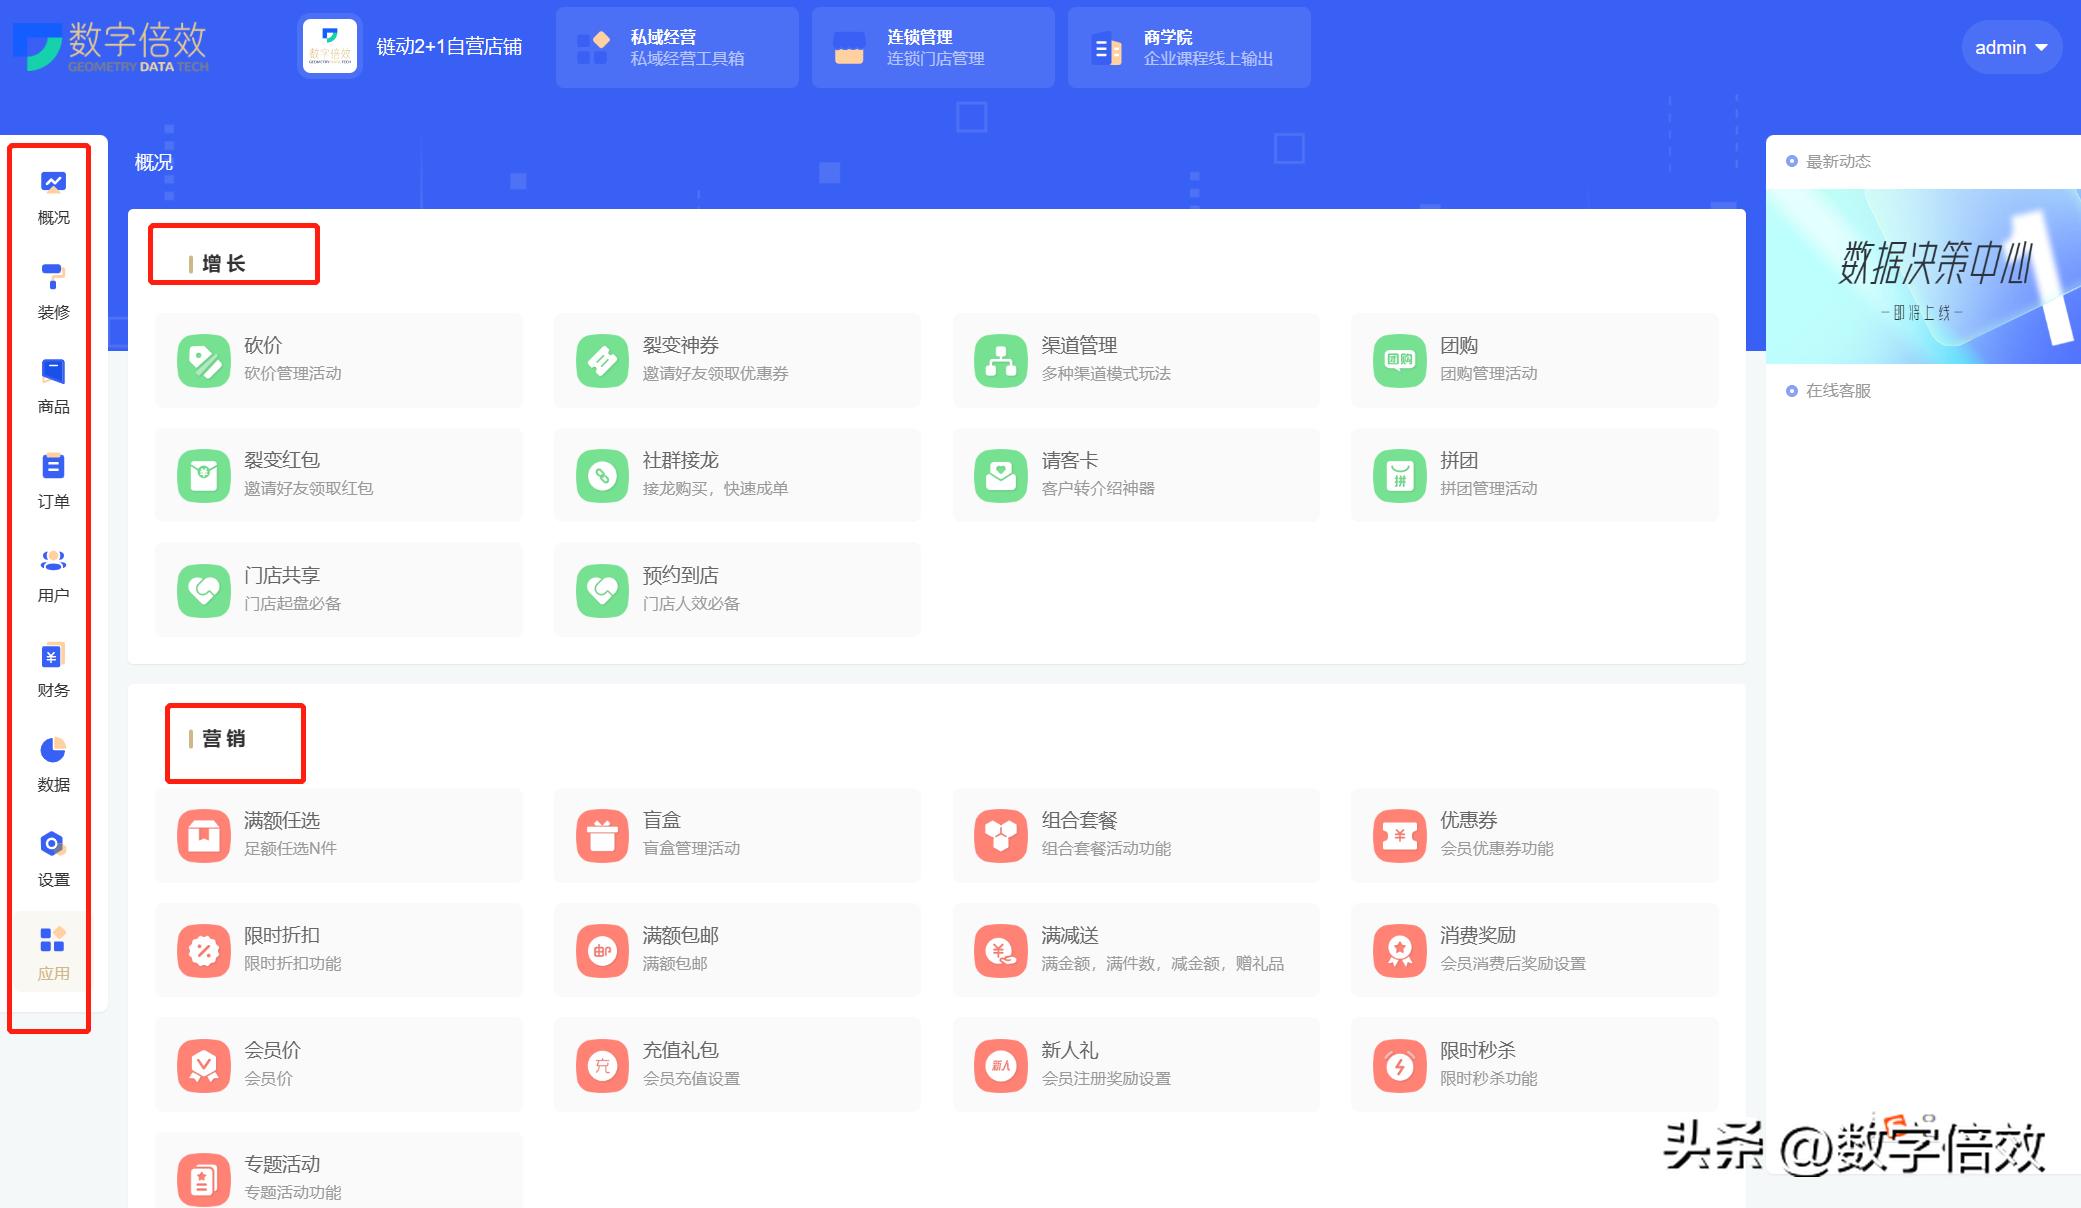Open the admin account dropdown
The image size is (2081, 1208).
pos(2010,46)
